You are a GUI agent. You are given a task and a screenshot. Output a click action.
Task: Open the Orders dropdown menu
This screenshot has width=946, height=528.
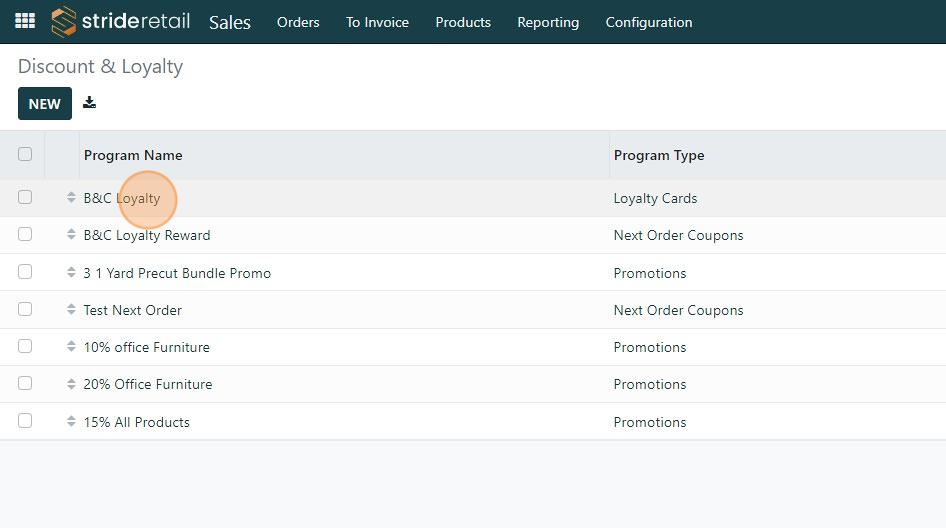coord(298,22)
